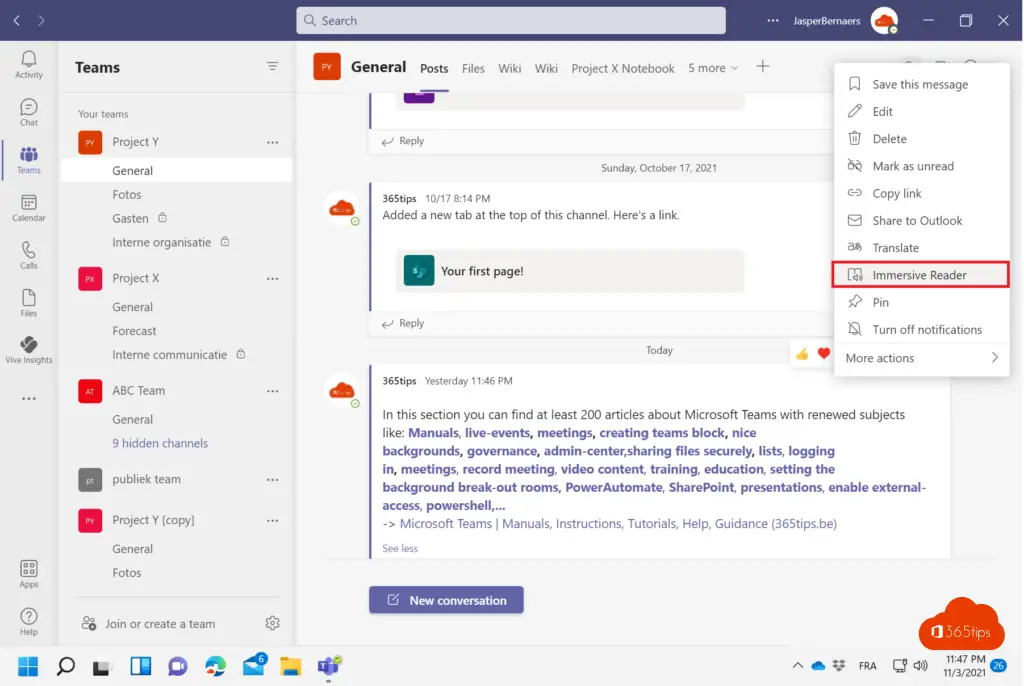Open Forecast channel under Project X

135,331
